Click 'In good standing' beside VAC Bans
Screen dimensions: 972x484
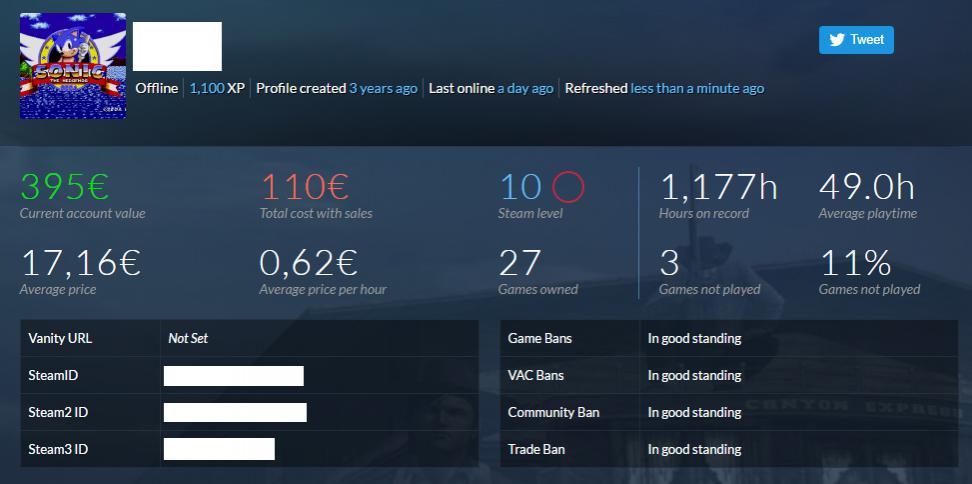(x=694, y=376)
